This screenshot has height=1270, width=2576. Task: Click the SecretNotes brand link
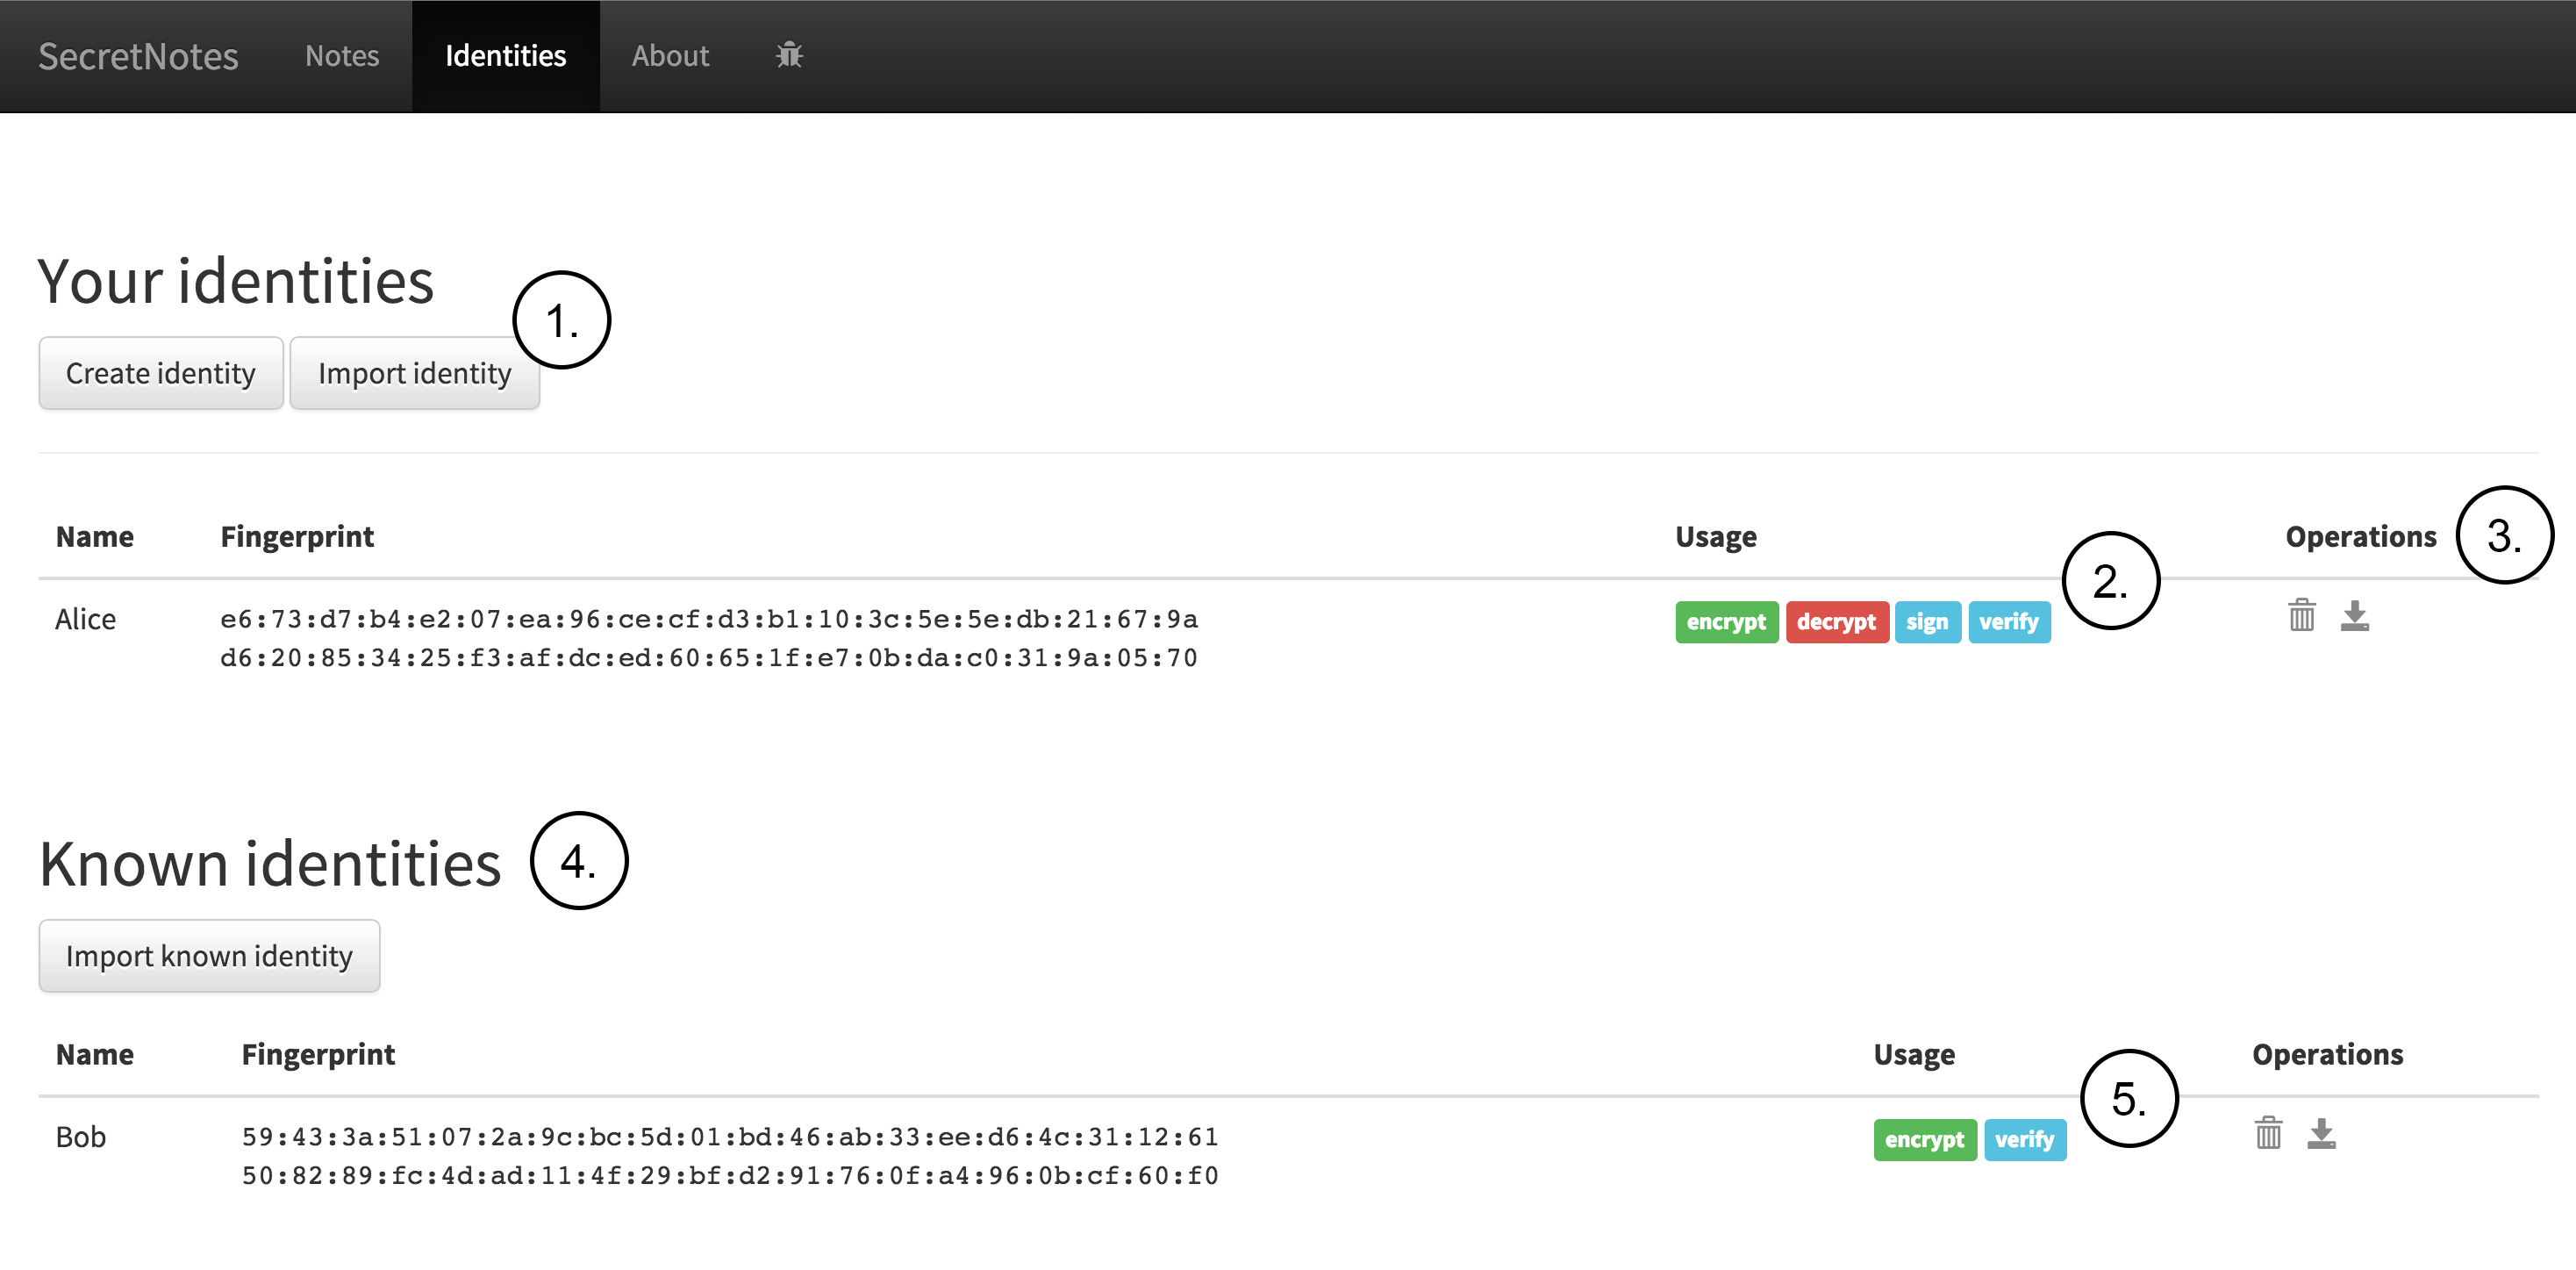138,56
